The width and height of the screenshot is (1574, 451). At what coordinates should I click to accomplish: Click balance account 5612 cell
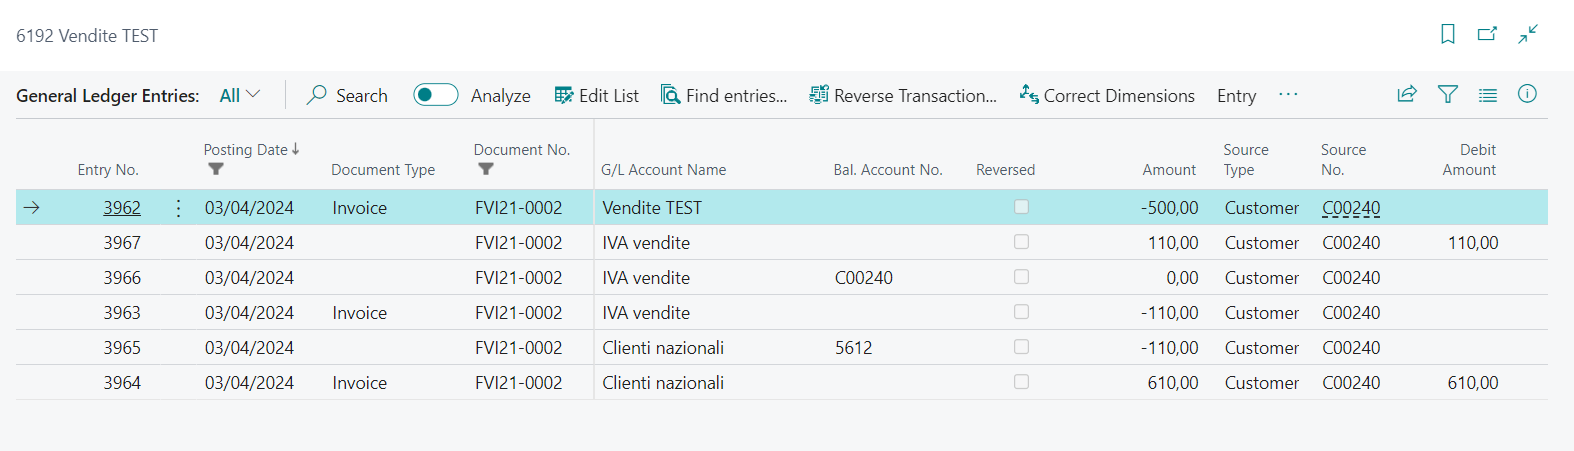[x=853, y=348]
